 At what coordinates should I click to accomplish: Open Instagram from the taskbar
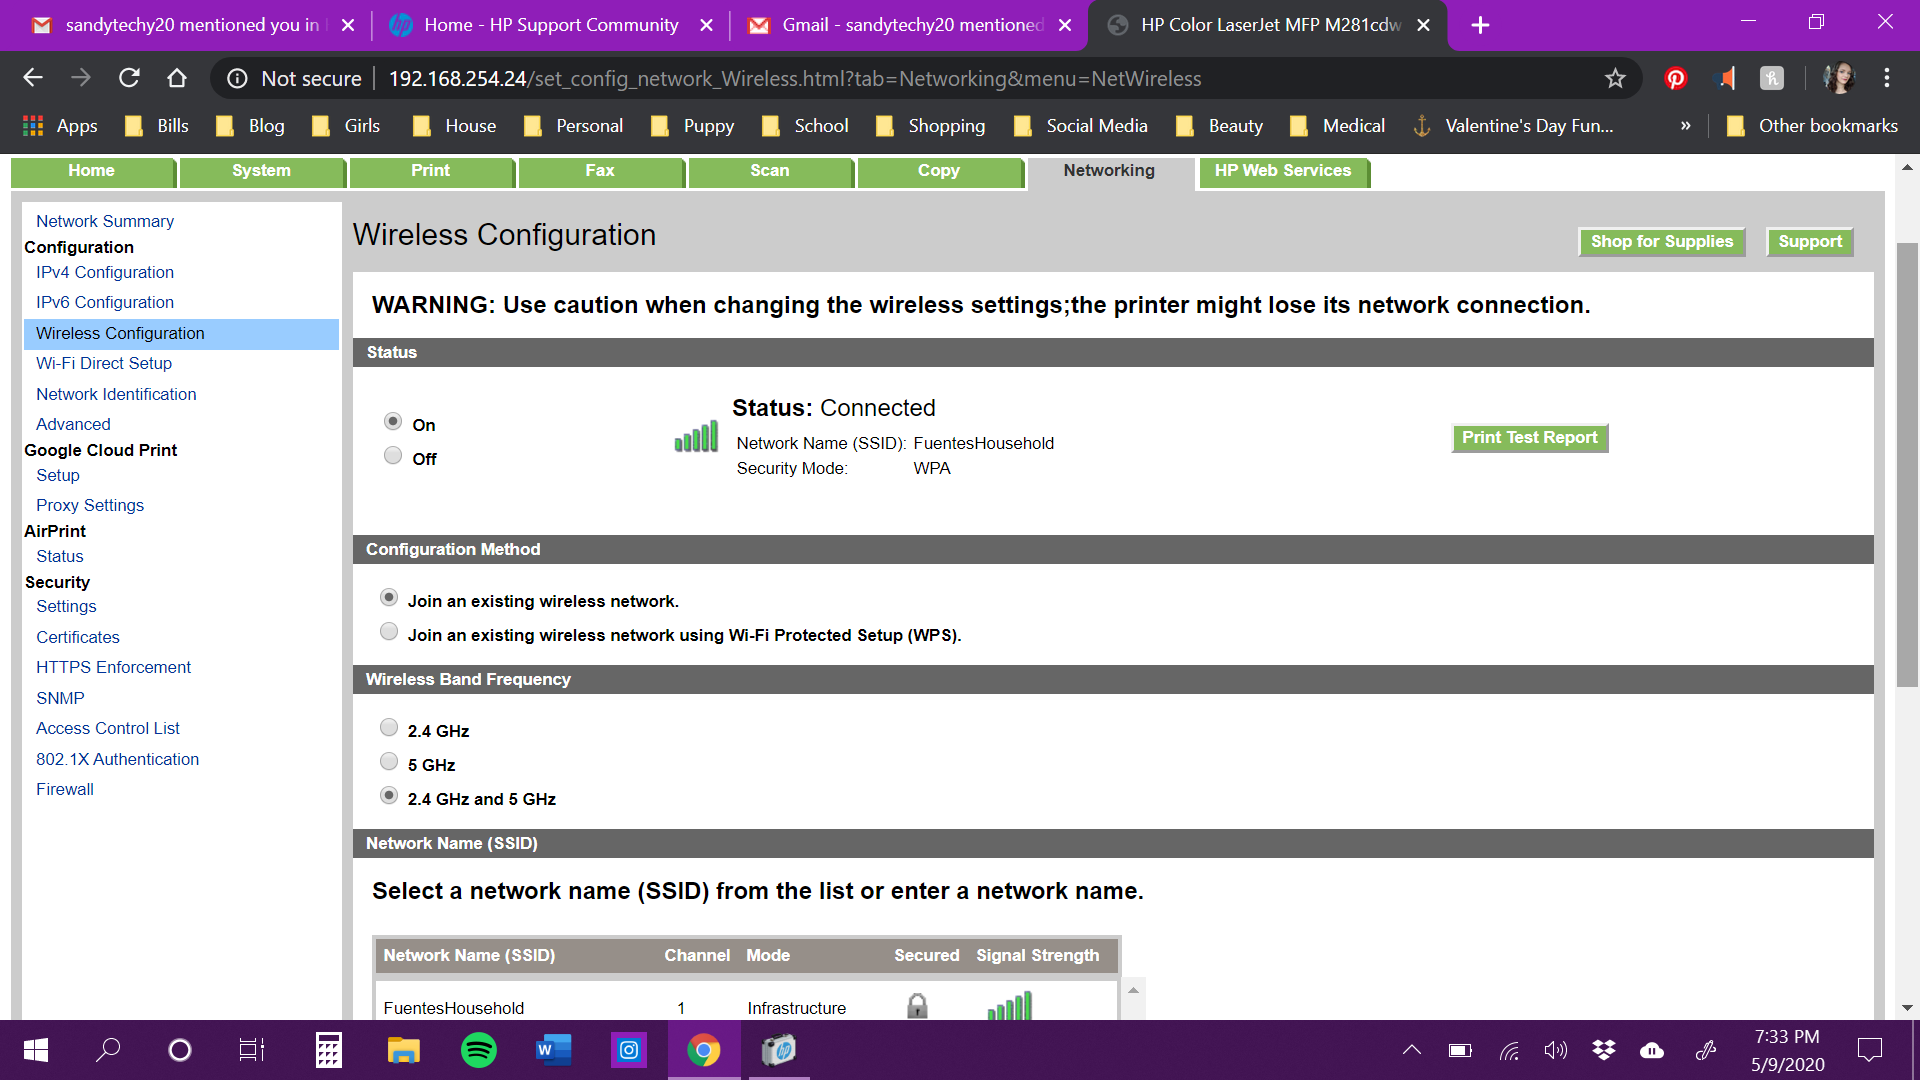coord(629,1050)
